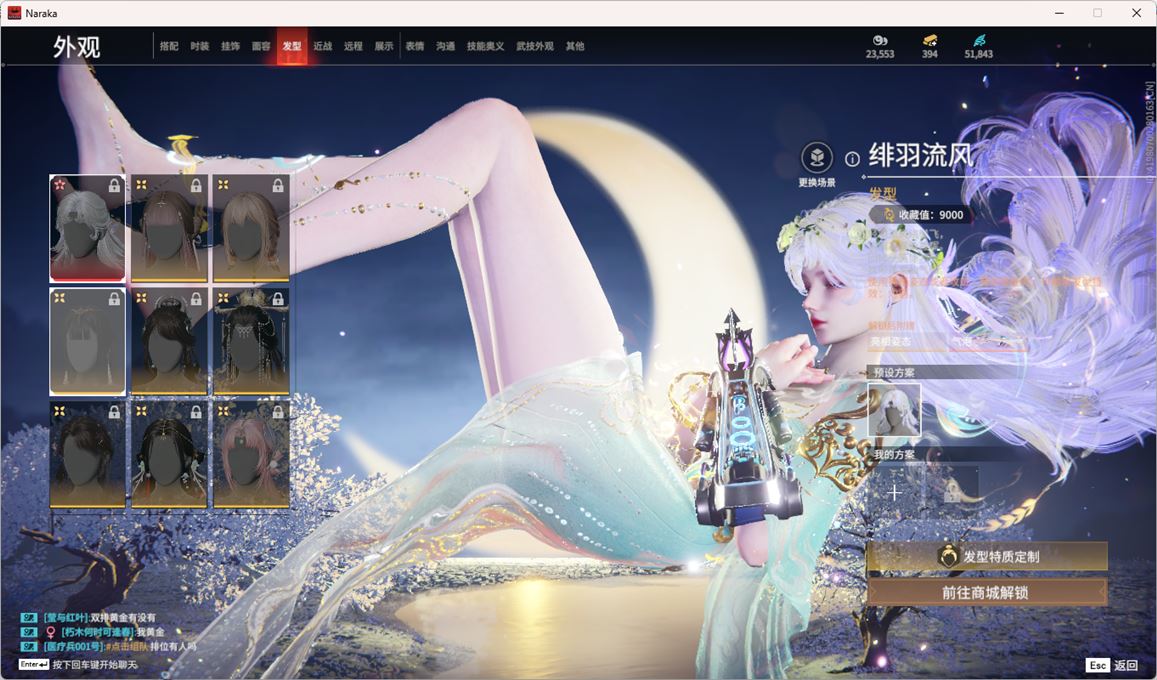Click the feather currency 51,843
Viewport: 1157px width, 680px height.
[x=978, y=46]
